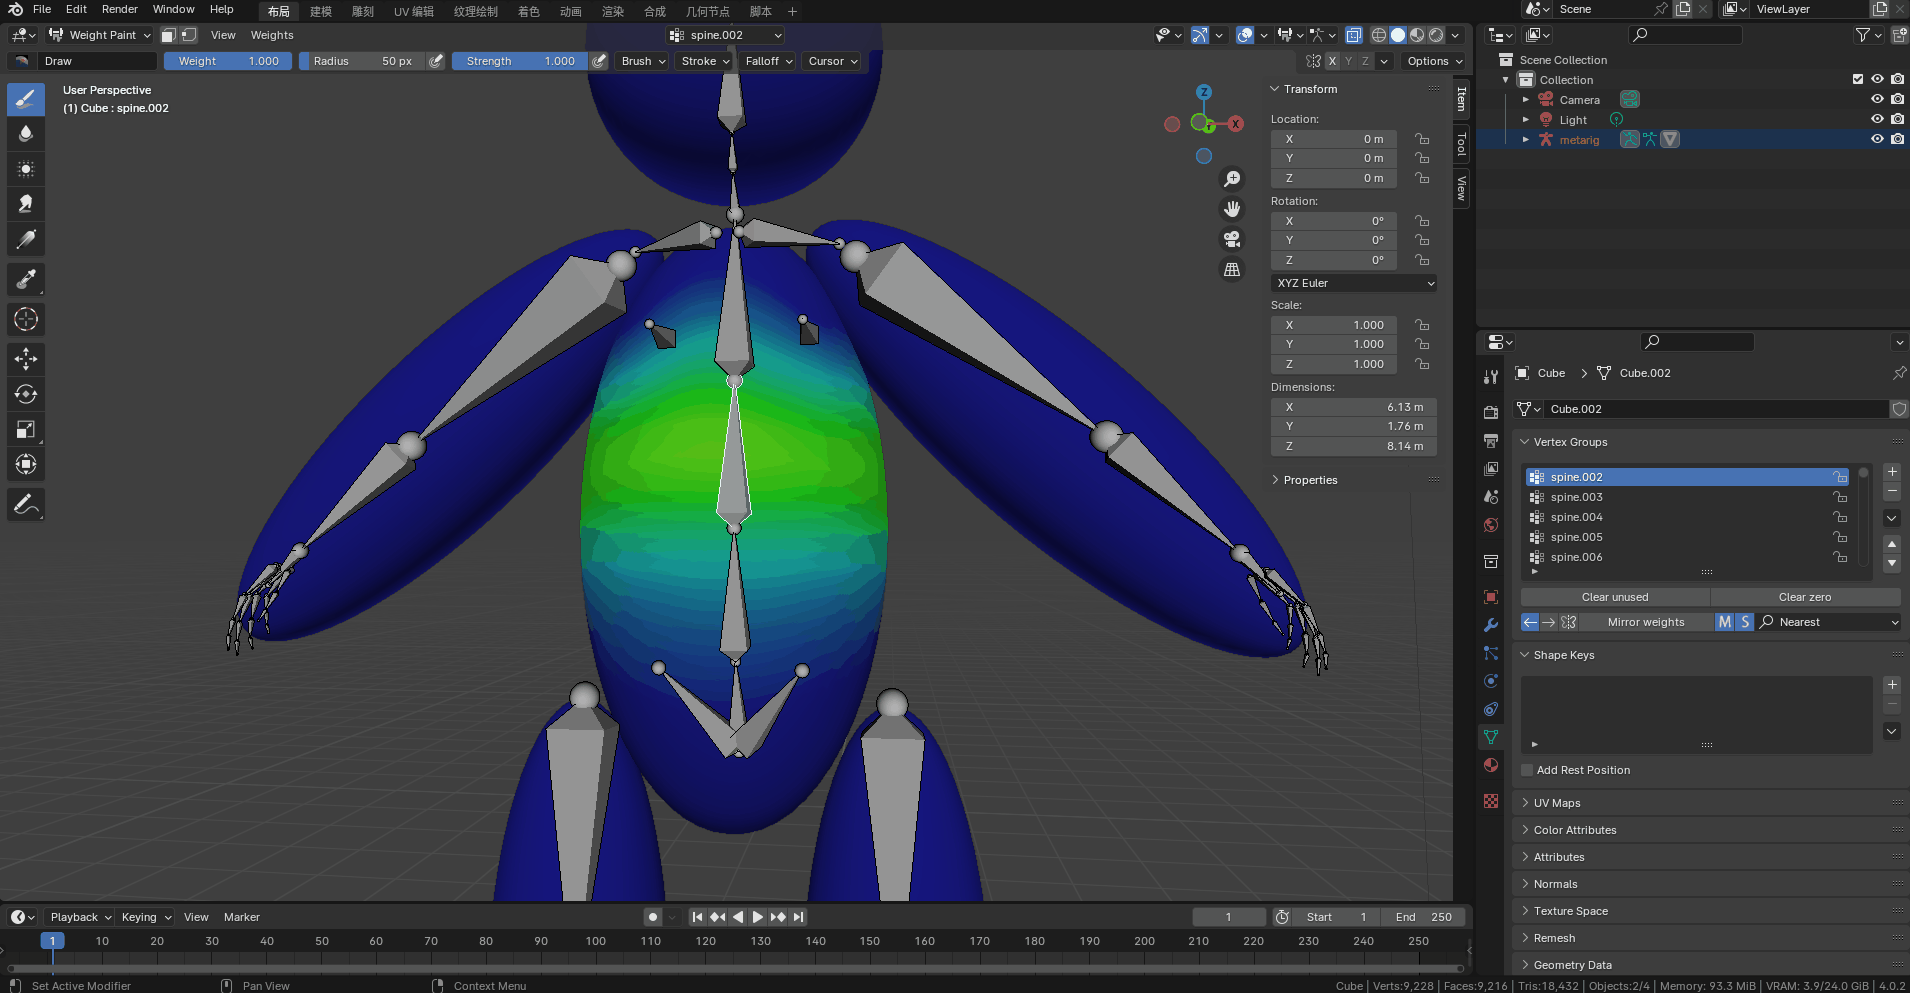Select the Smear weight tool
Image resolution: width=1910 pixels, height=993 pixels.
tap(26, 204)
